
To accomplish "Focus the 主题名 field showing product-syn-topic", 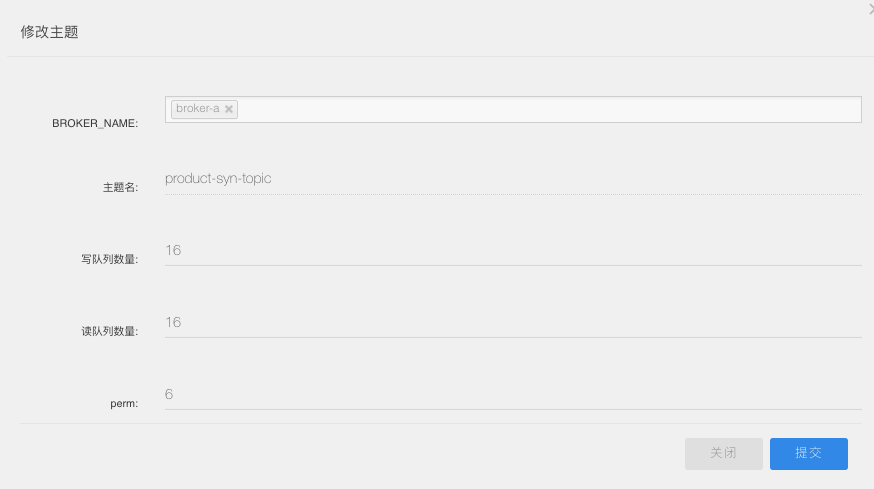I will [513, 180].
